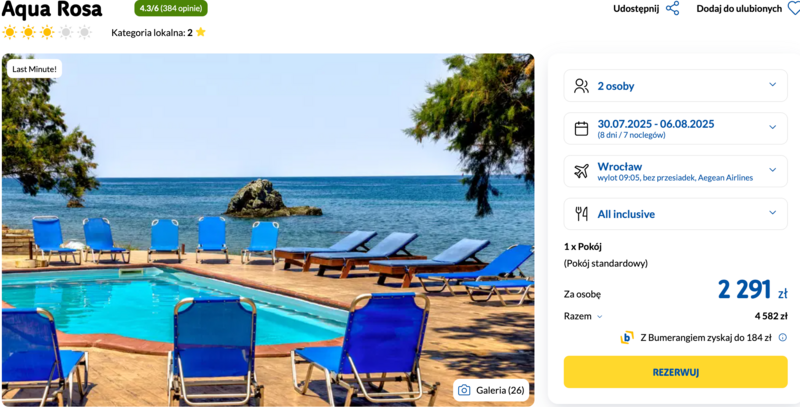Open the All inclusive board dropdown
The width and height of the screenshot is (800, 407).
(x=676, y=214)
